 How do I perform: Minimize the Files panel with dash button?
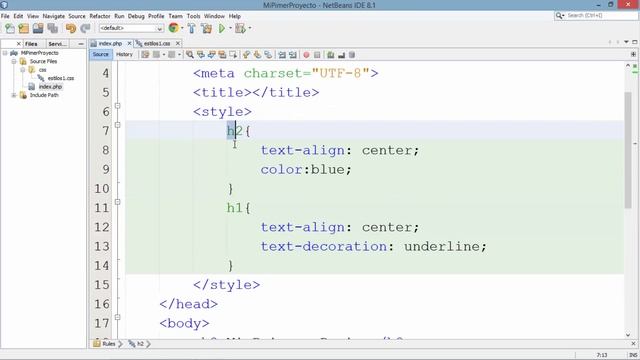(x=81, y=44)
